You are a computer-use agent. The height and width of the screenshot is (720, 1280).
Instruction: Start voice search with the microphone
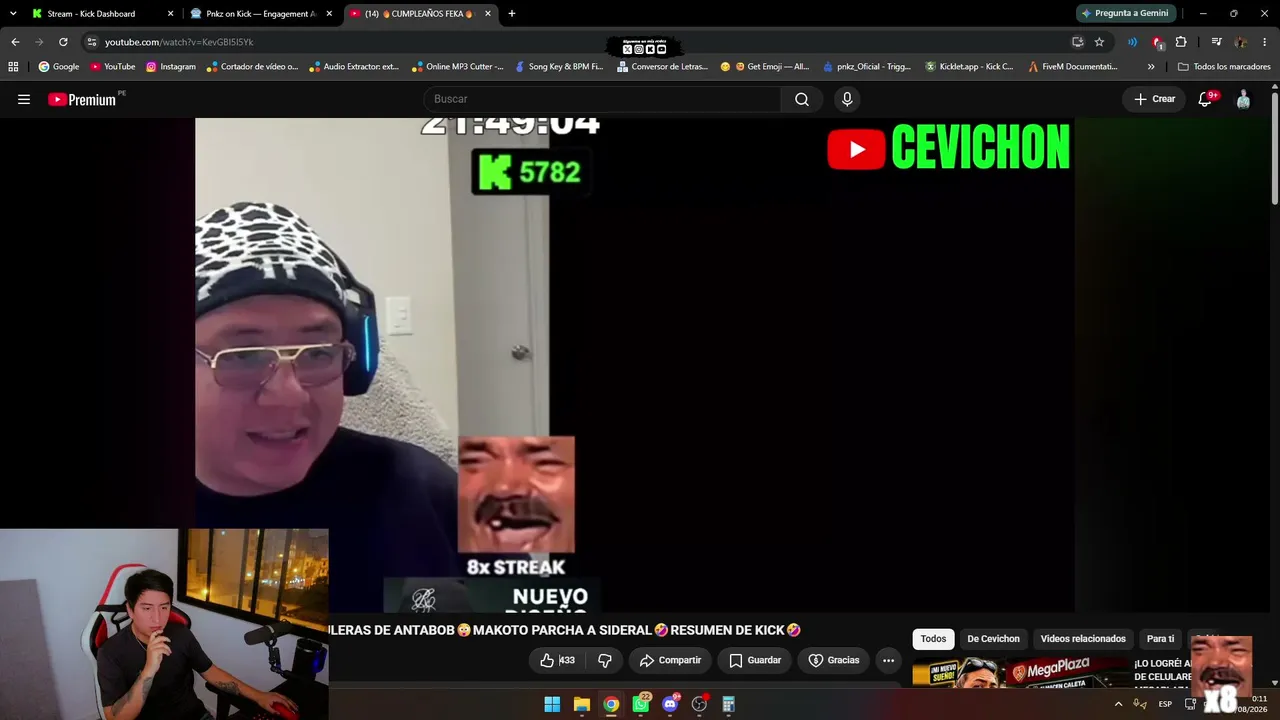click(x=847, y=99)
